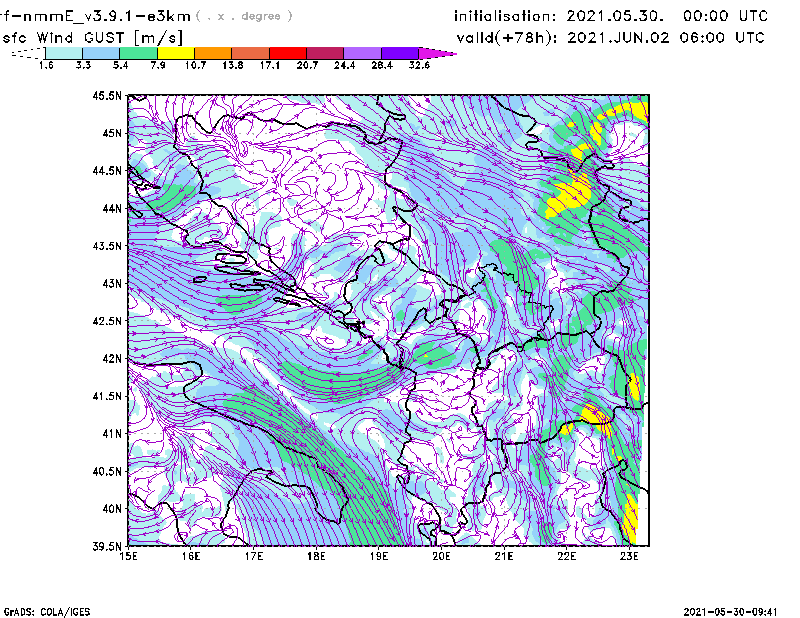Click the "22E" longitude label
Image resolution: width=800 pixels, height=618 pixels.
[x=566, y=556]
